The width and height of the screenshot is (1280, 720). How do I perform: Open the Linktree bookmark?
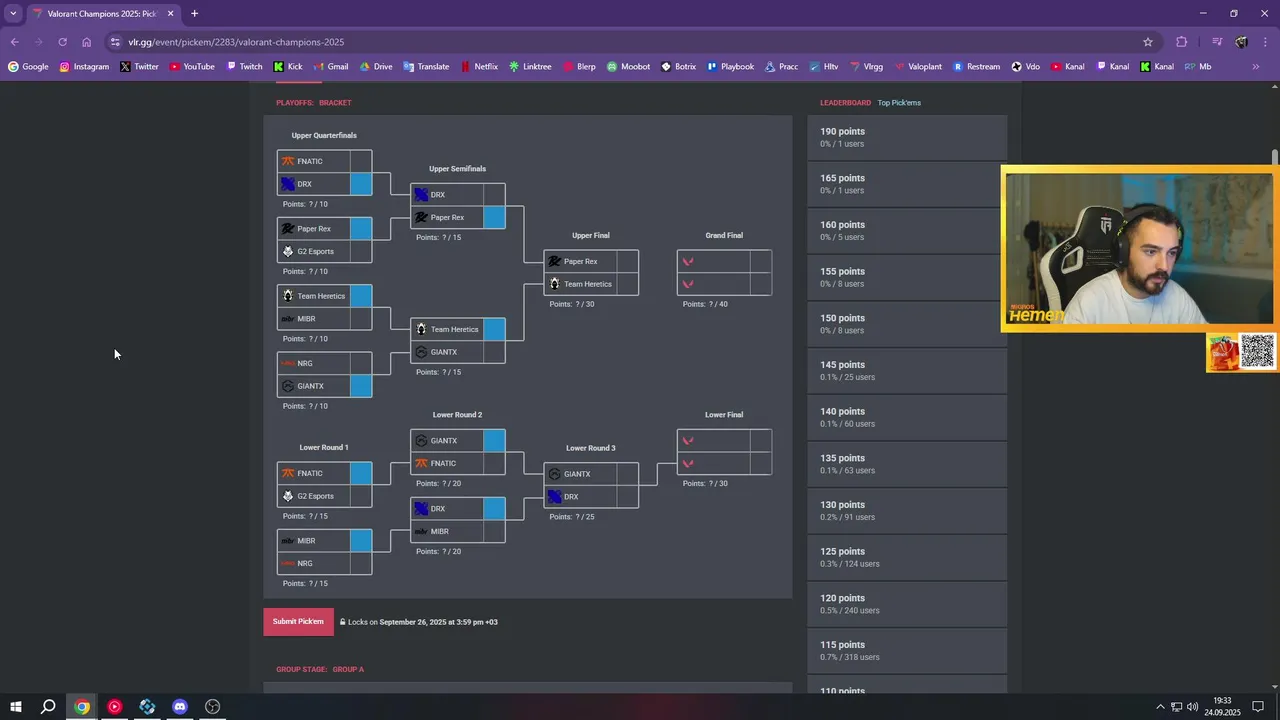pos(530,67)
